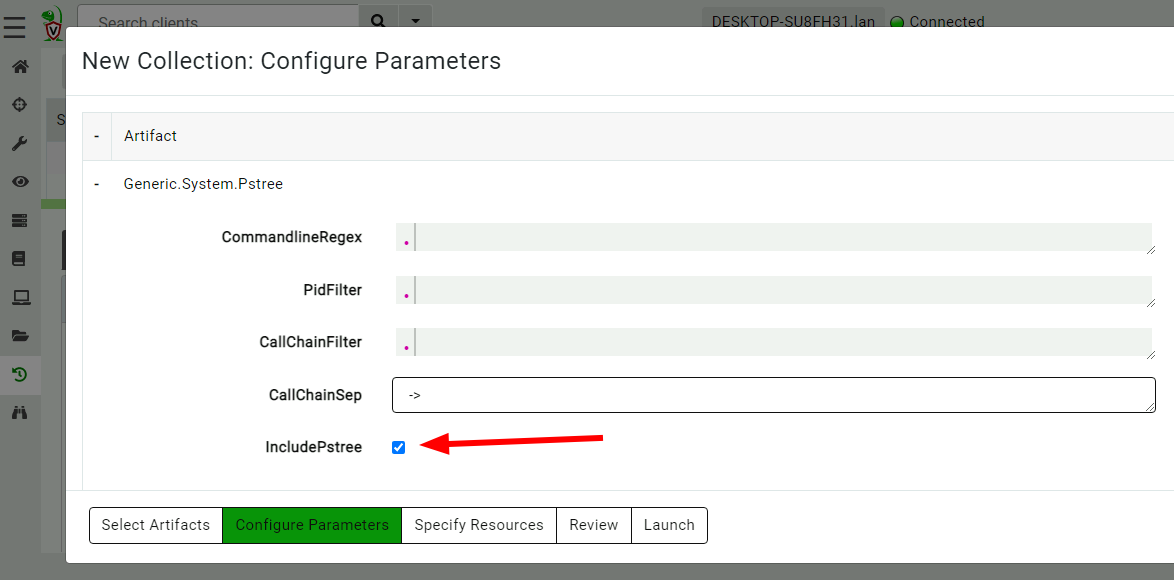Click the Review button

(594, 525)
